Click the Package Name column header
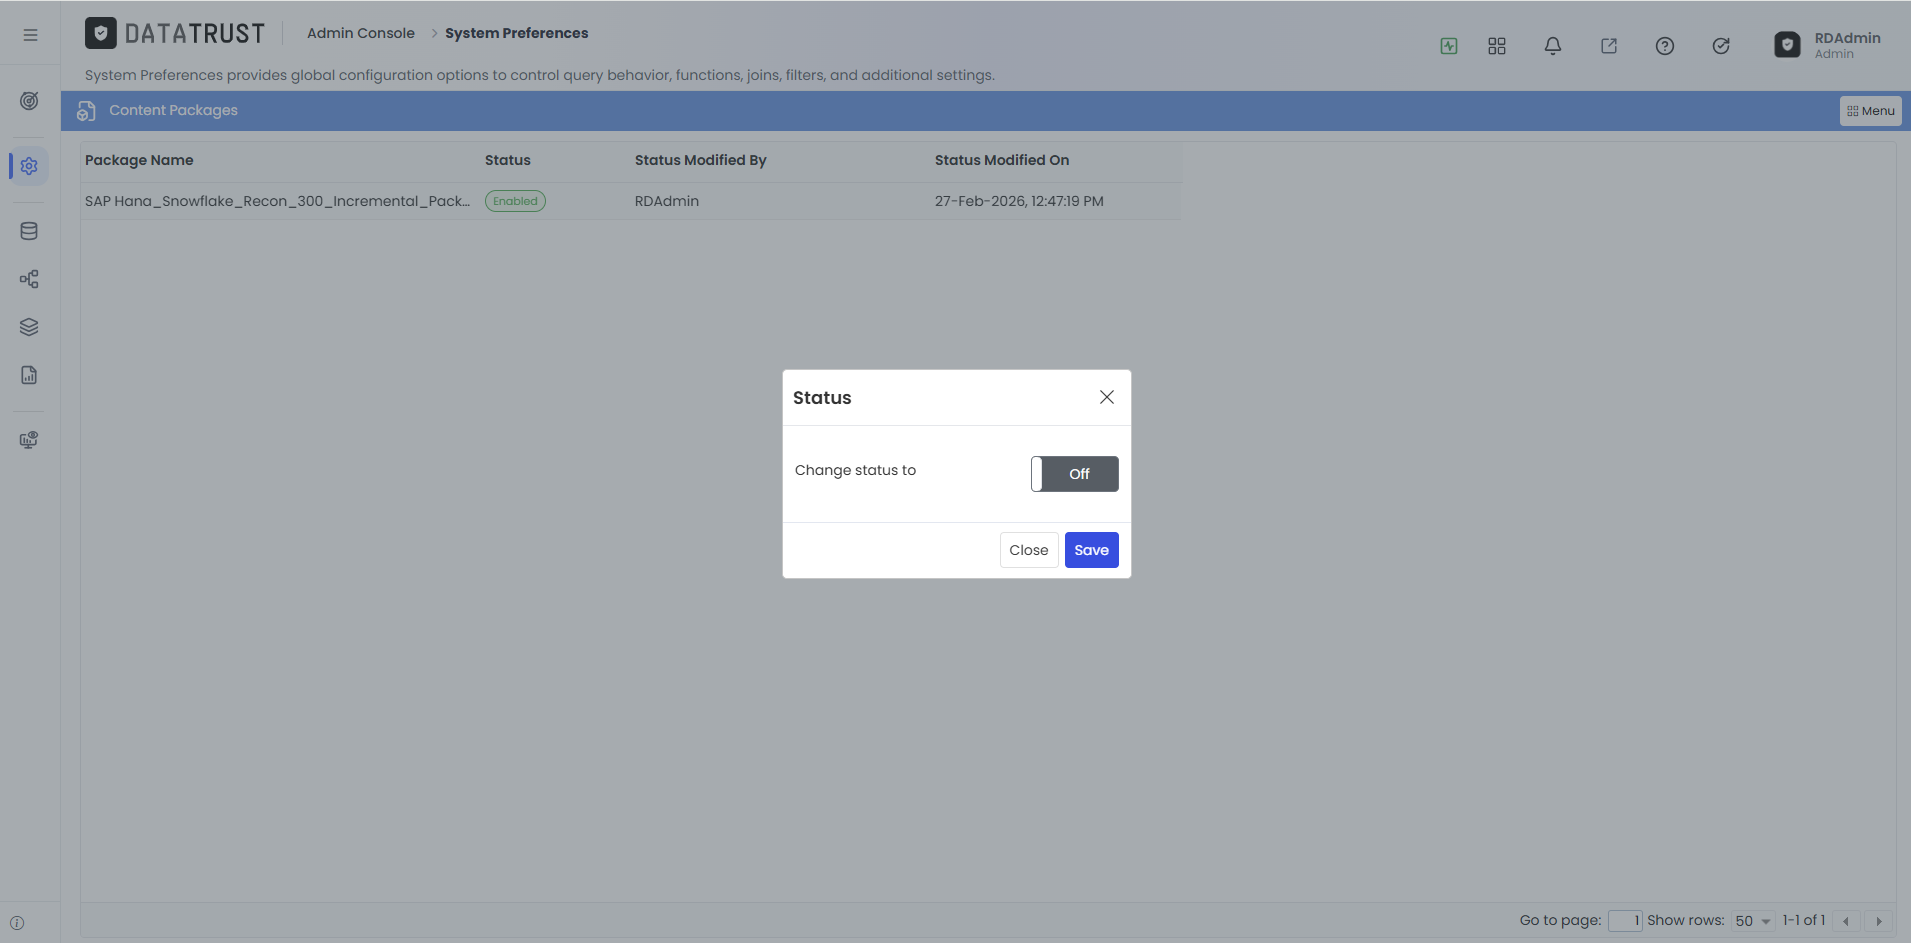The height and width of the screenshot is (943, 1911). click(x=139, y=160)
